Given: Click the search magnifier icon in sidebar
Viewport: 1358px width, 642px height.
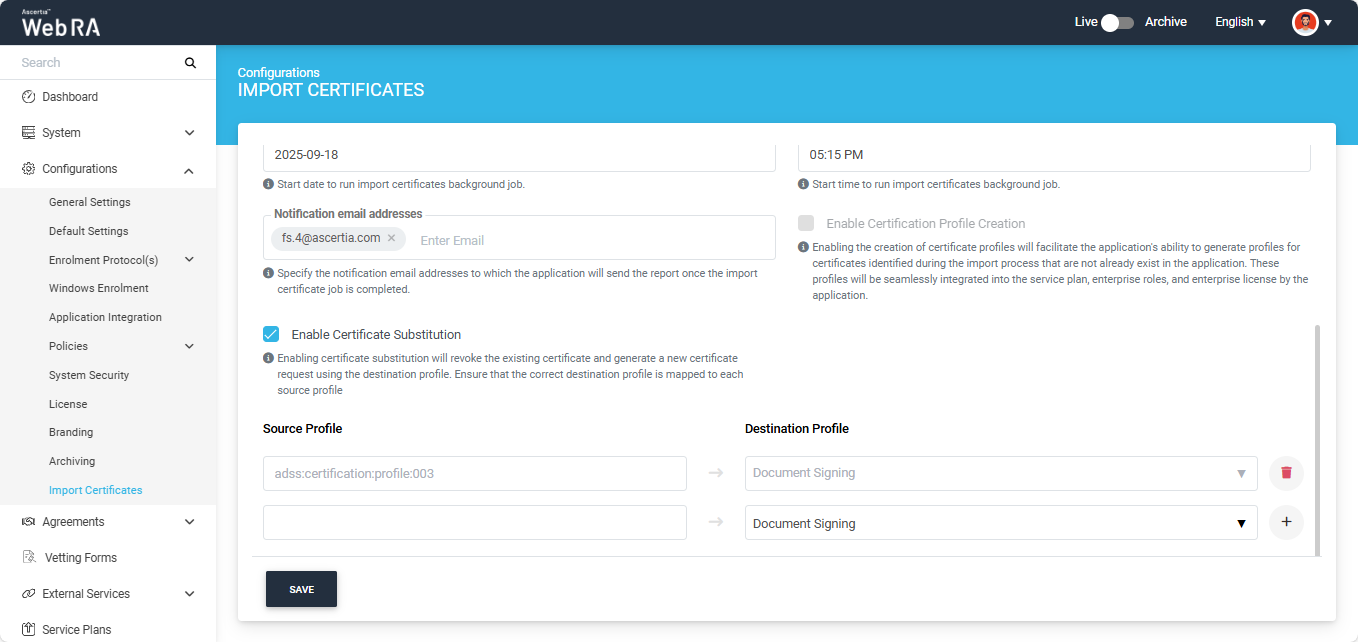Looking at the screenshot, I should click(190, 63).
